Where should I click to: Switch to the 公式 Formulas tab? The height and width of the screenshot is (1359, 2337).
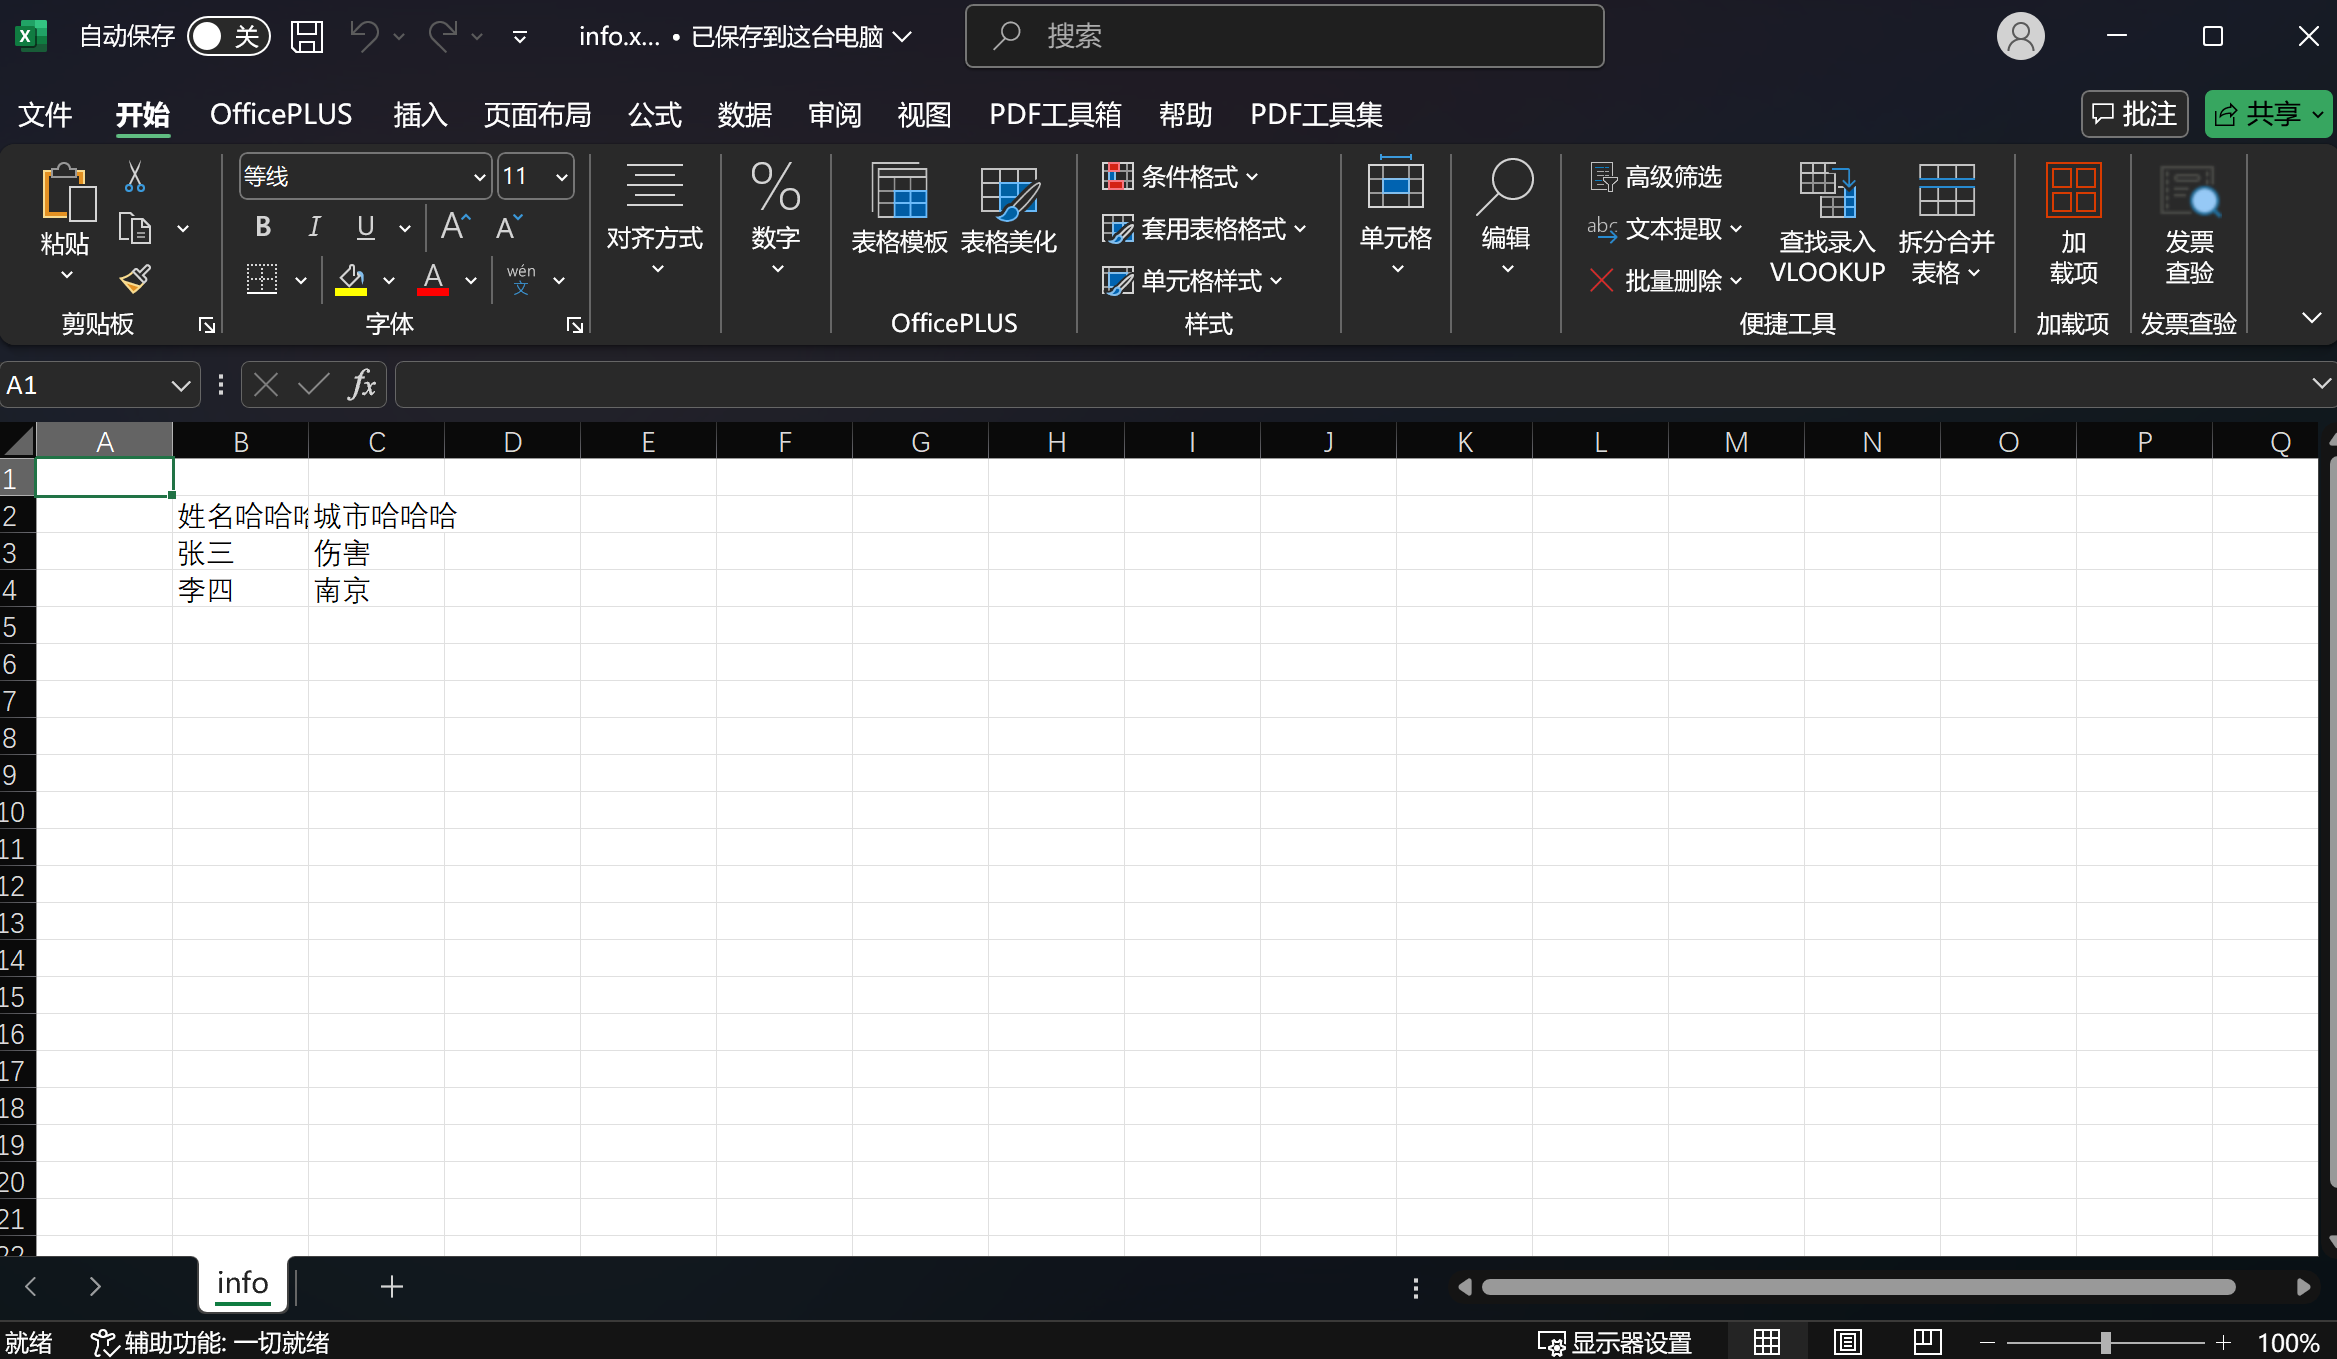click(655, 115)
